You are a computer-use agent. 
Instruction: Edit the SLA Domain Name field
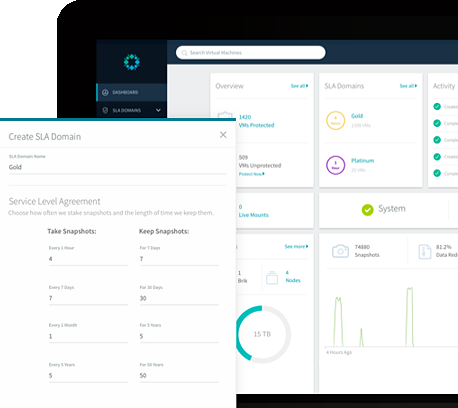pyautogui.click(x=118, y=167)
